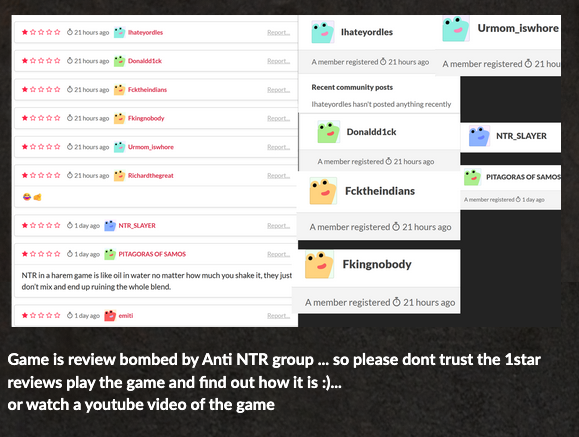Click clock icon on Fcktheindians review
Image resolution: width=579 pixels, height=437 pixels.
[x=69, y=89]
